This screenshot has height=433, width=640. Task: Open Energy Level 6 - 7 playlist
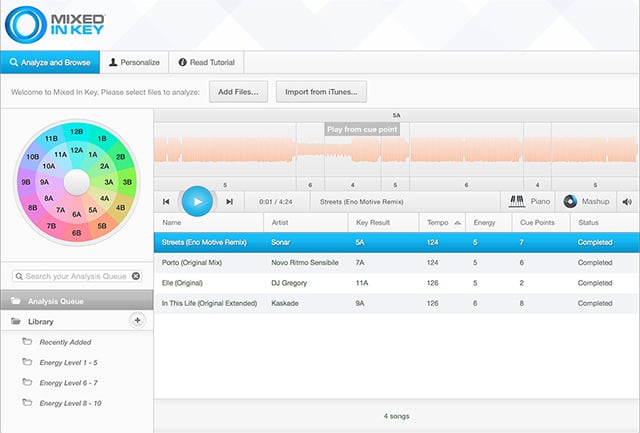(68, 383)
